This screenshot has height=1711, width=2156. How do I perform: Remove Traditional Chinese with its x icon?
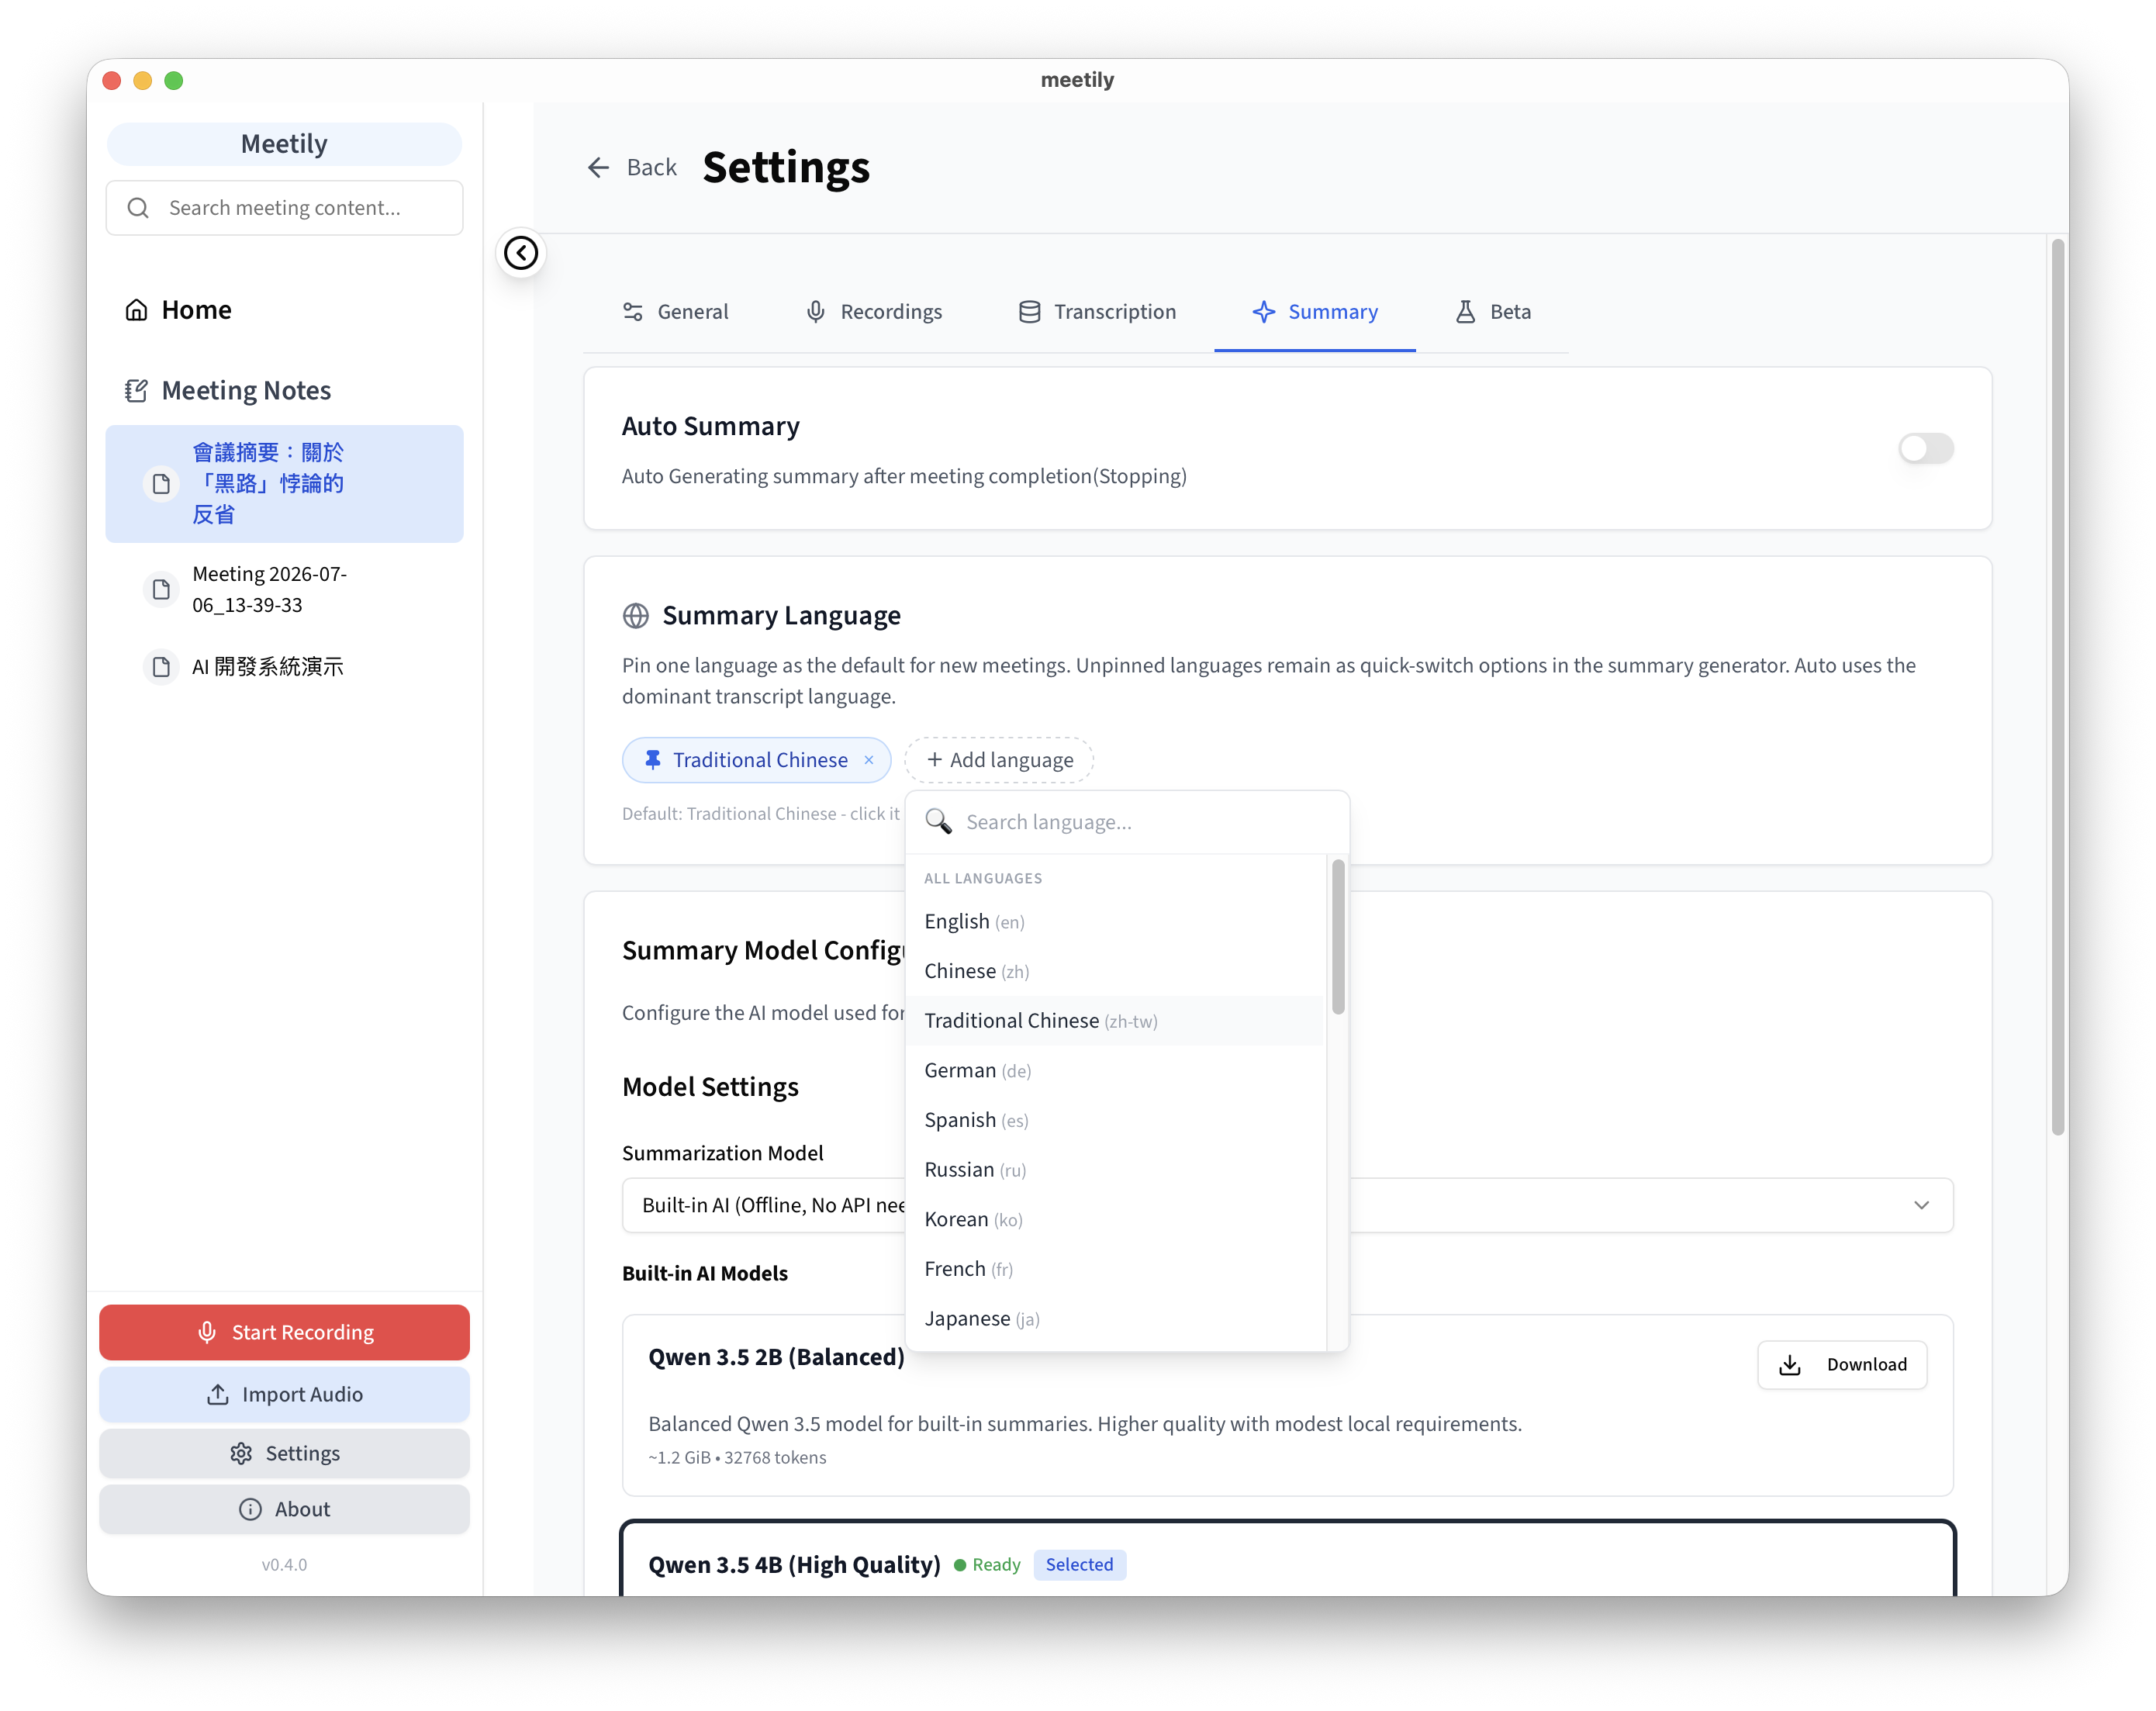(x=869, y=760)
